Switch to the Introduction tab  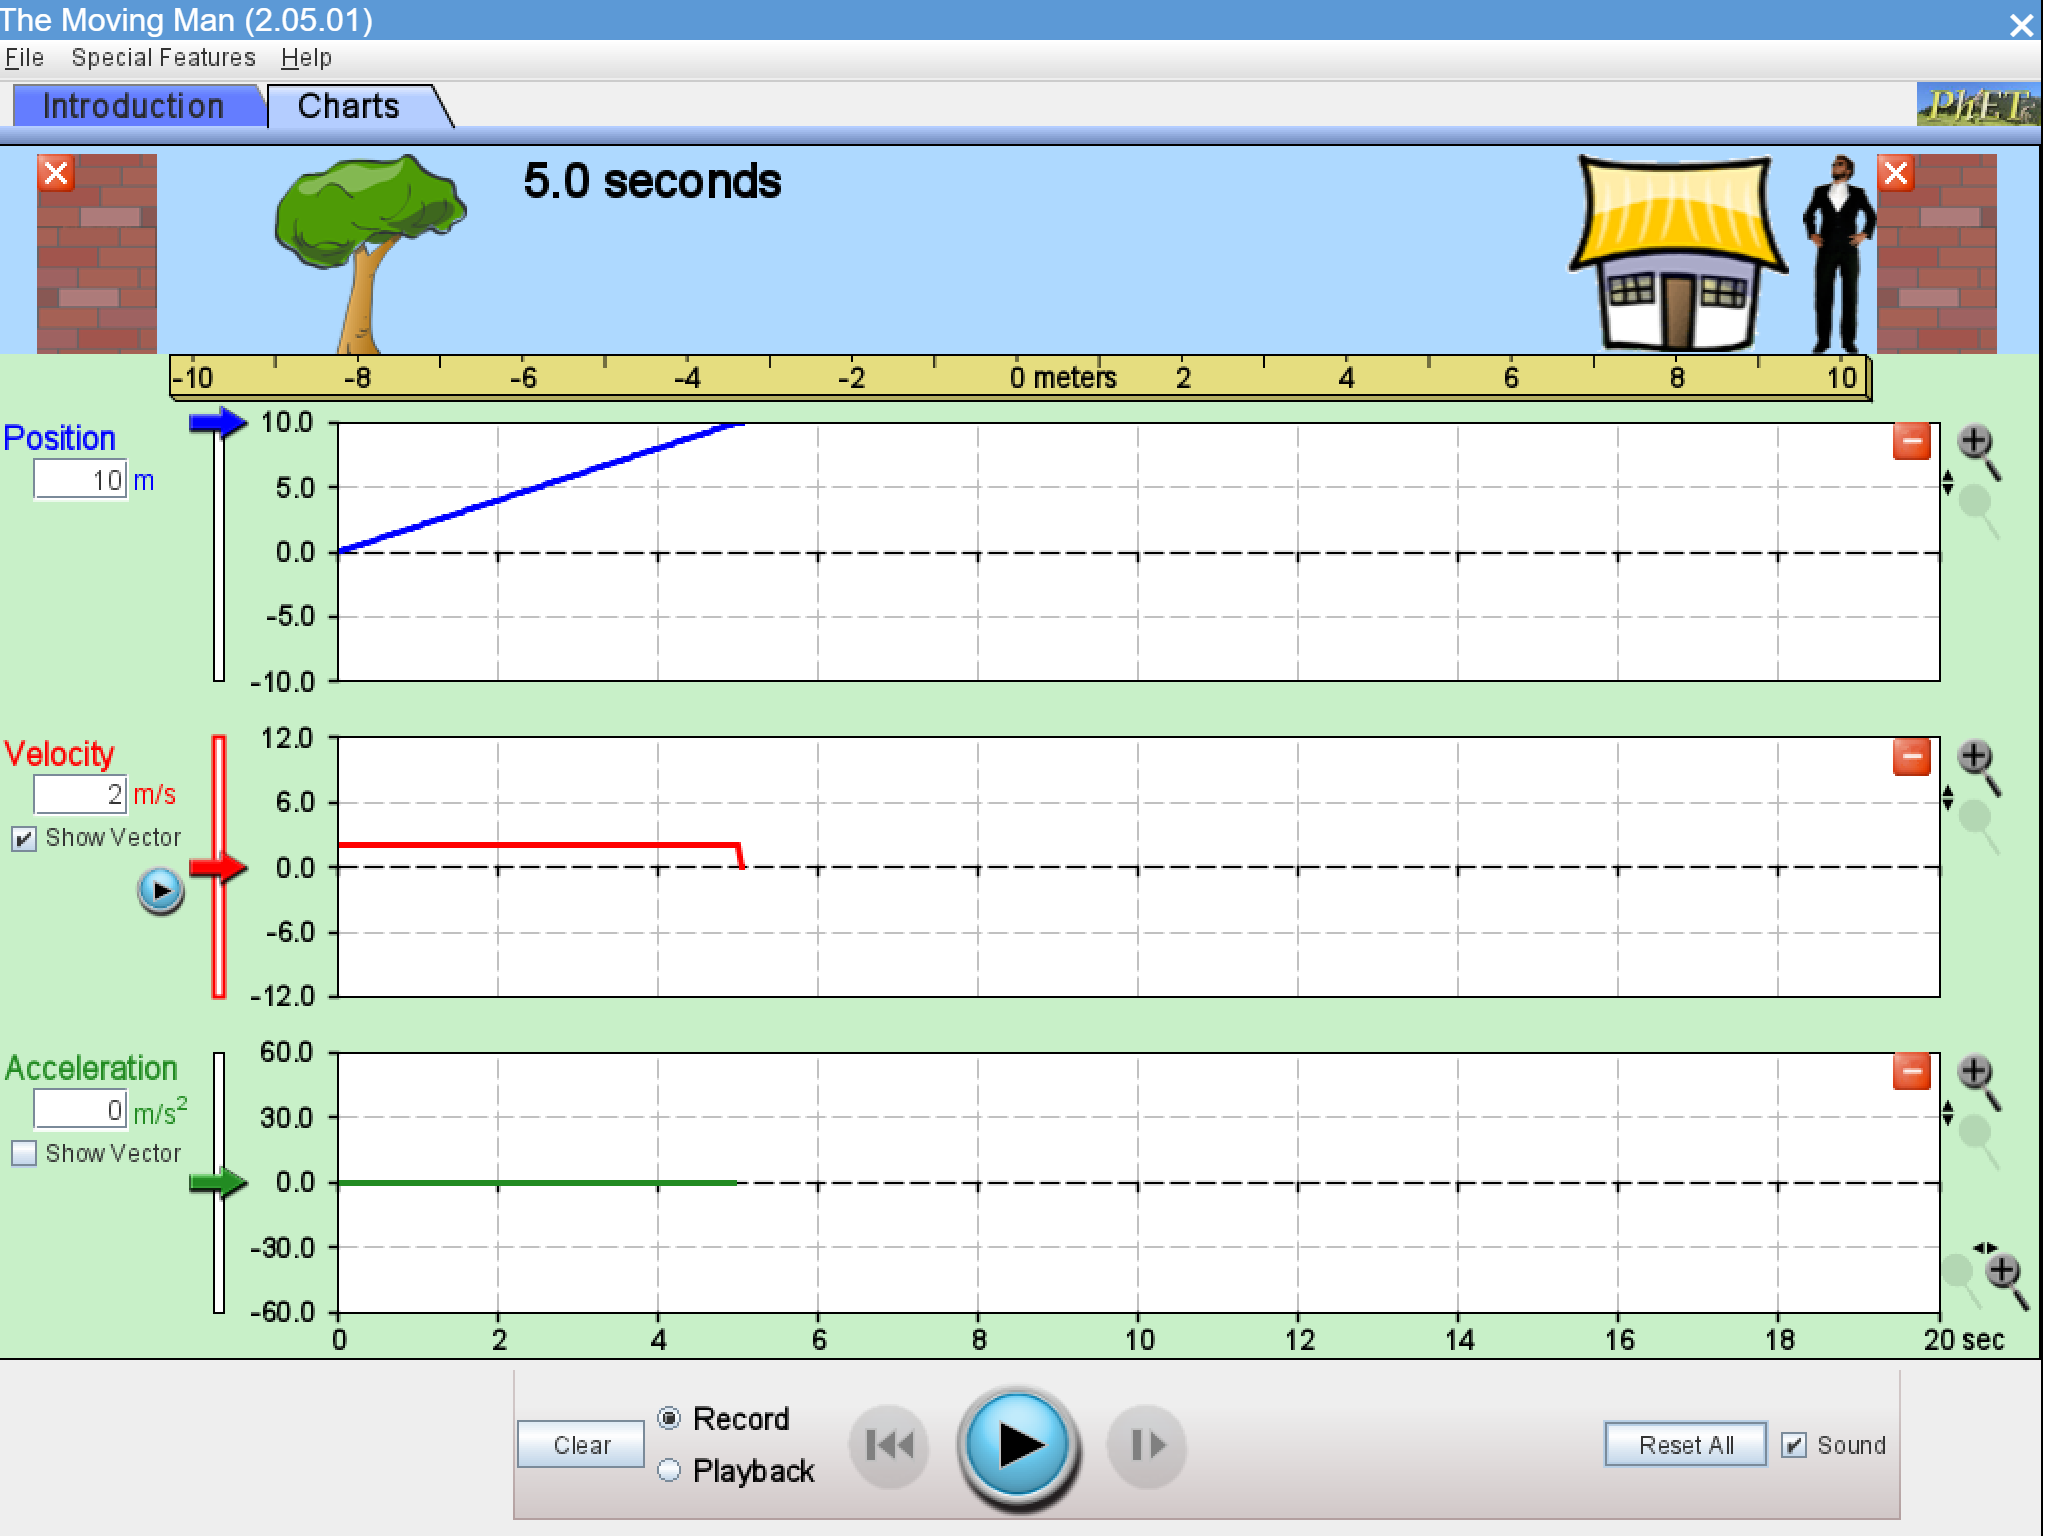point(134,106)
